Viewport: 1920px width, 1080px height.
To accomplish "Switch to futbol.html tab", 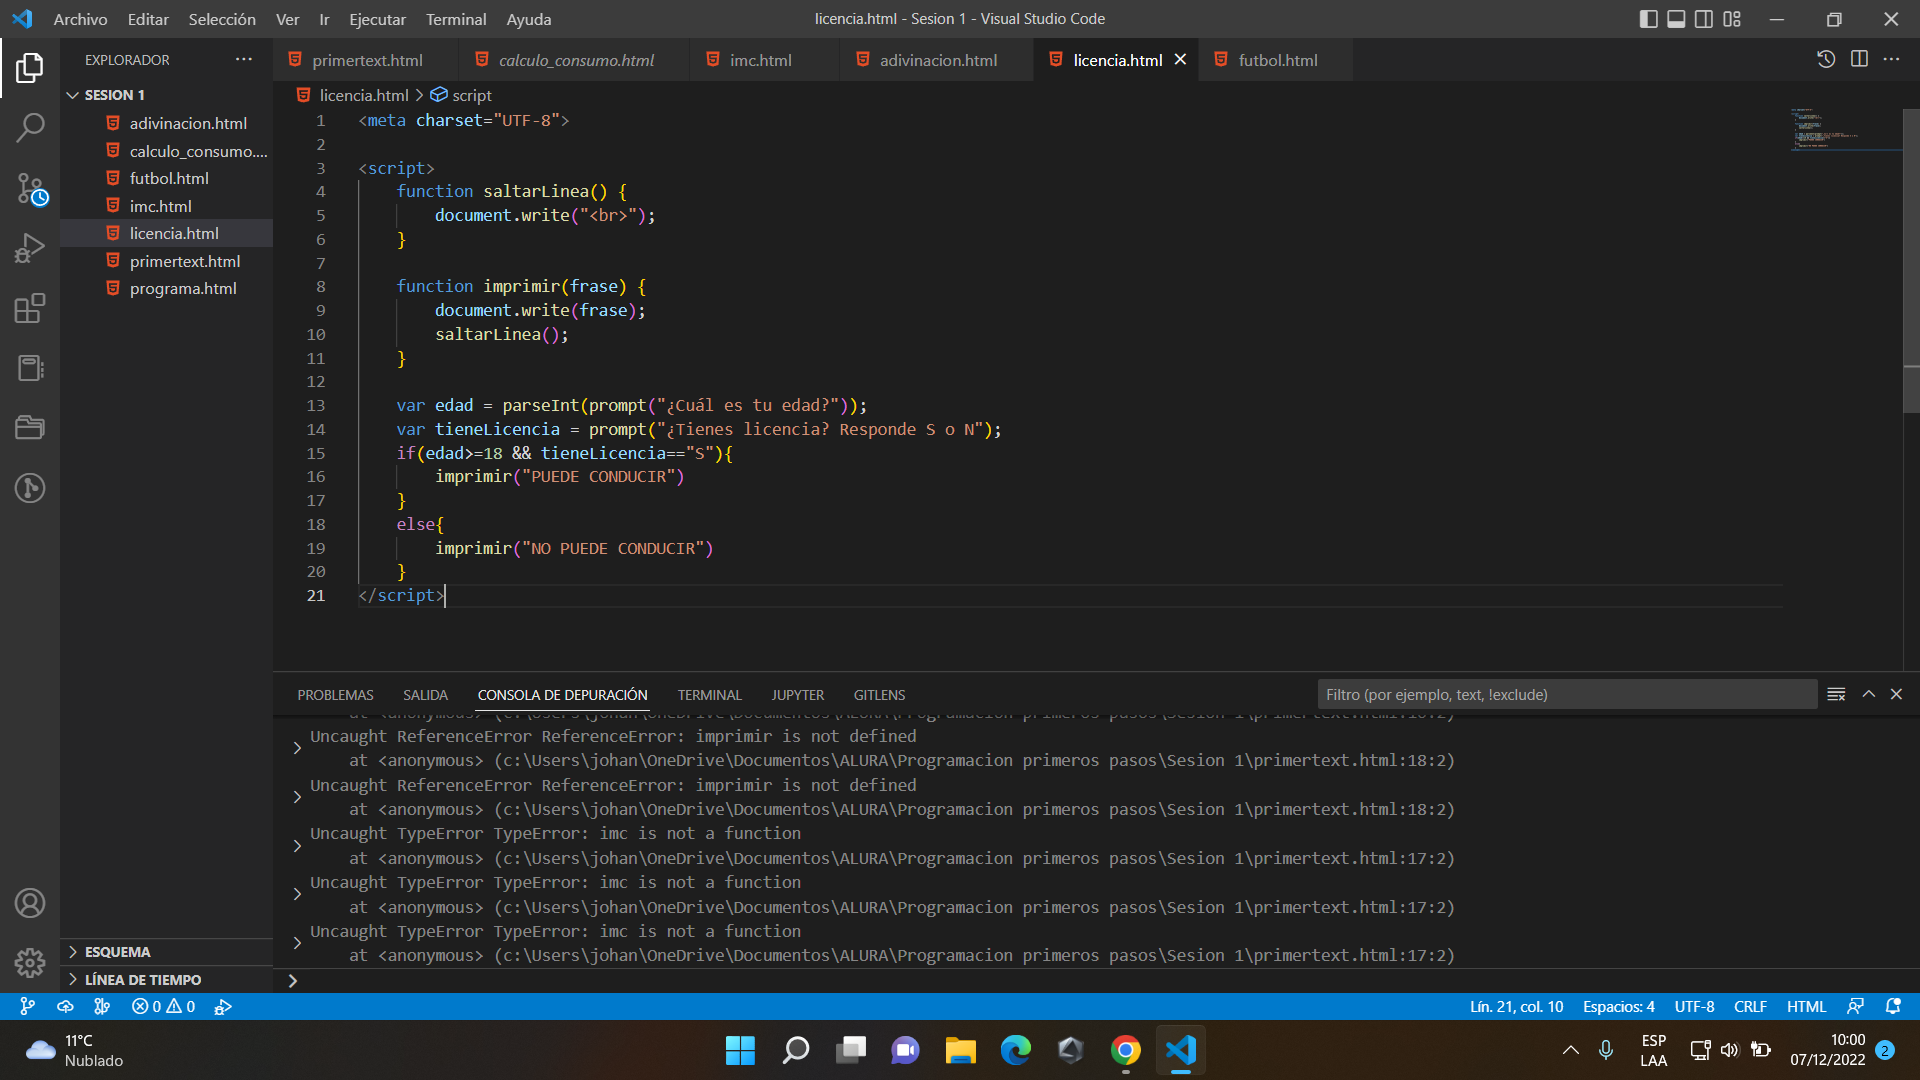I will [x=1277, y=60].
